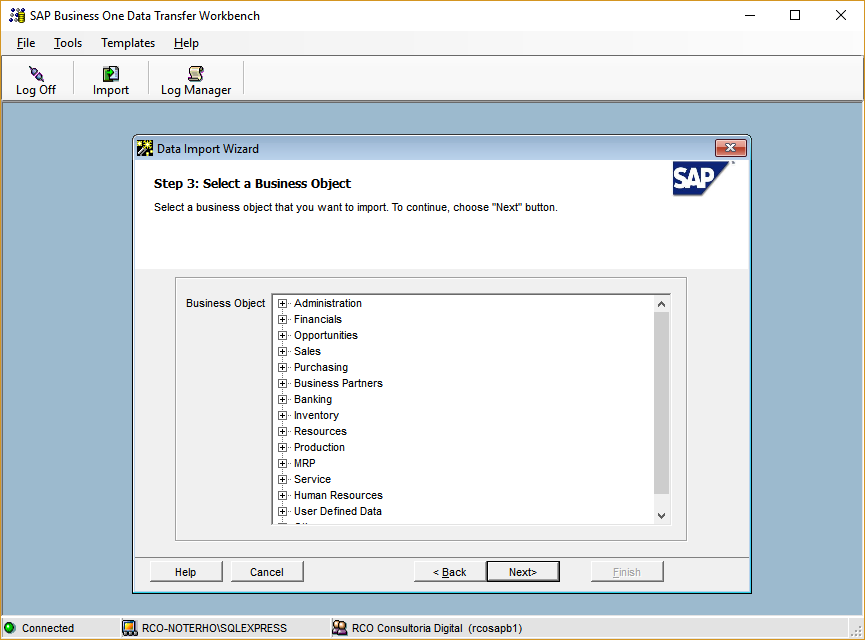Click the Workbench app icon in title bar
The width and height of the screenshot is (865, 640).
click(x=17, y=15)
